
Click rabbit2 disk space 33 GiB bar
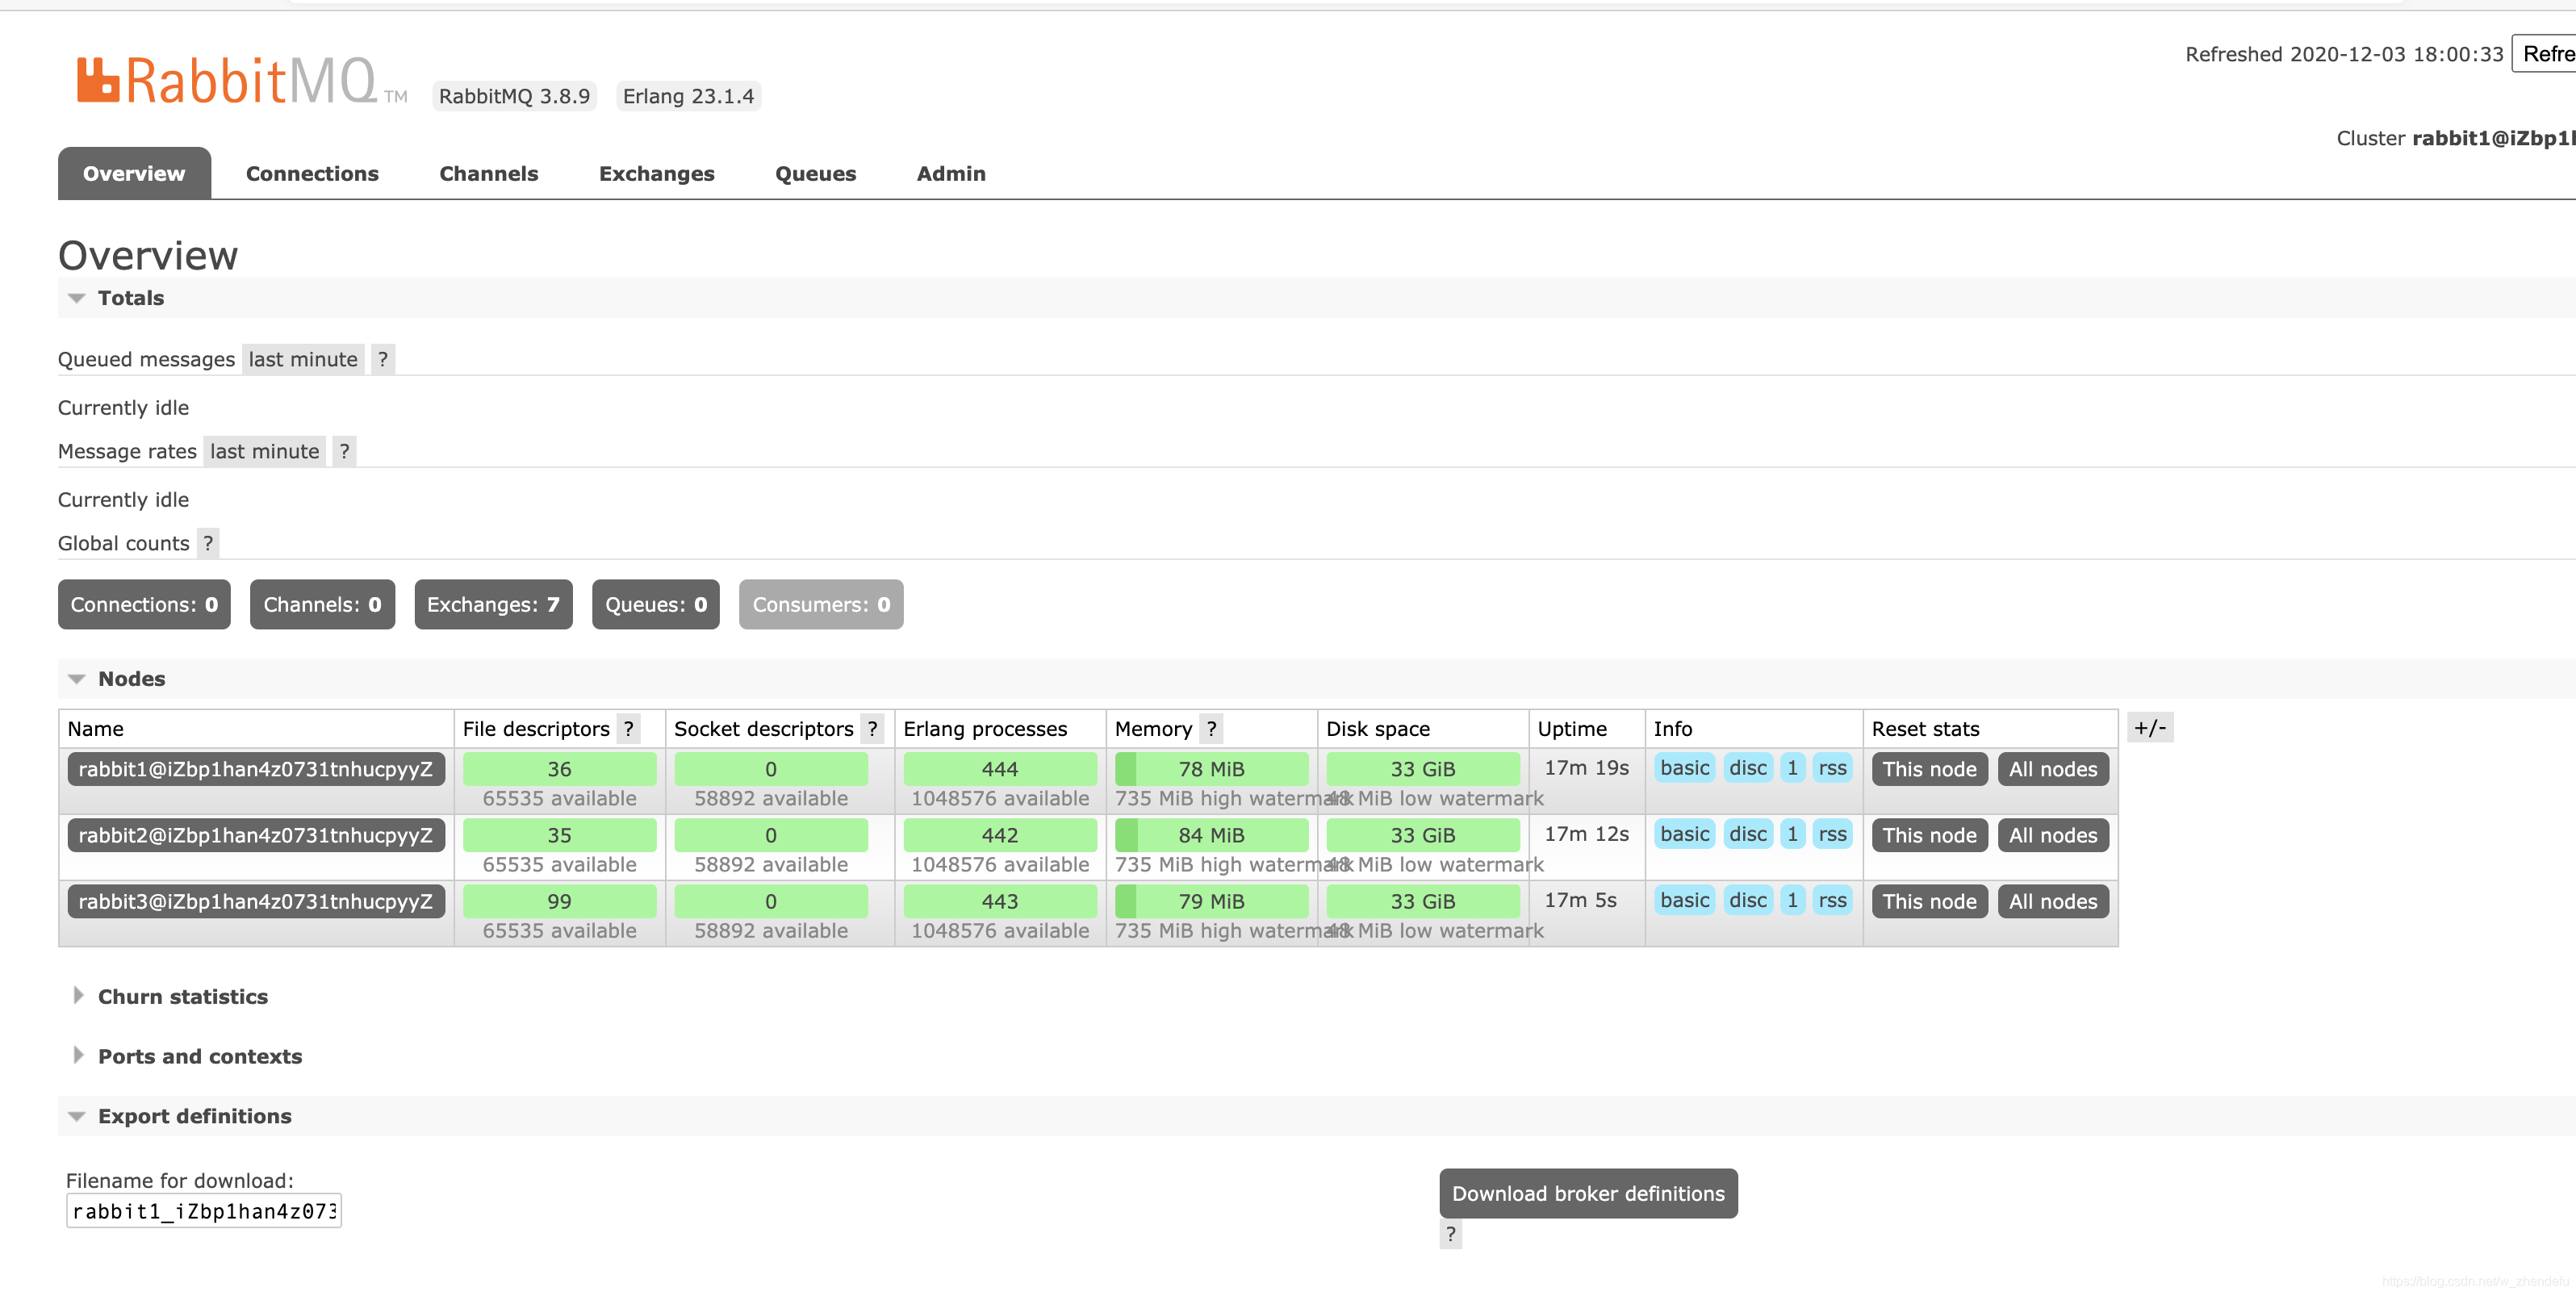1423,835
